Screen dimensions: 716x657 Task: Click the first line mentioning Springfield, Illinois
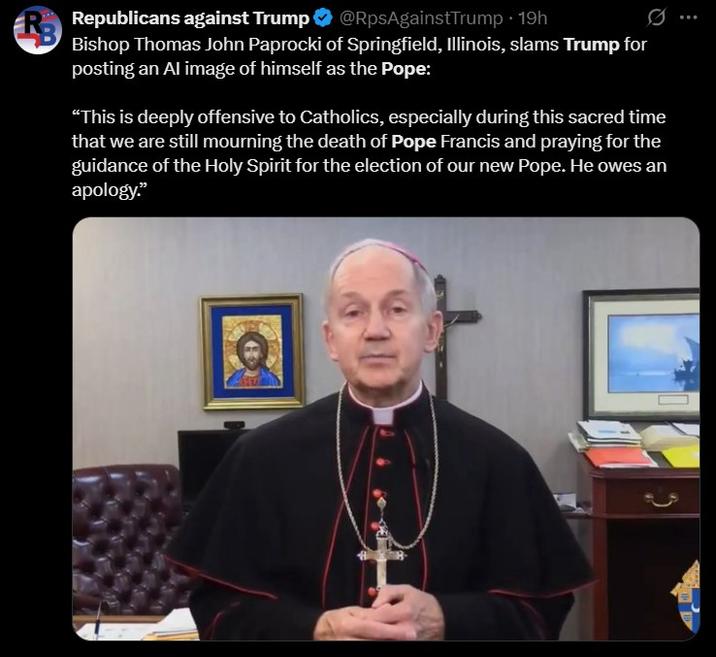[x=359, y=45]
